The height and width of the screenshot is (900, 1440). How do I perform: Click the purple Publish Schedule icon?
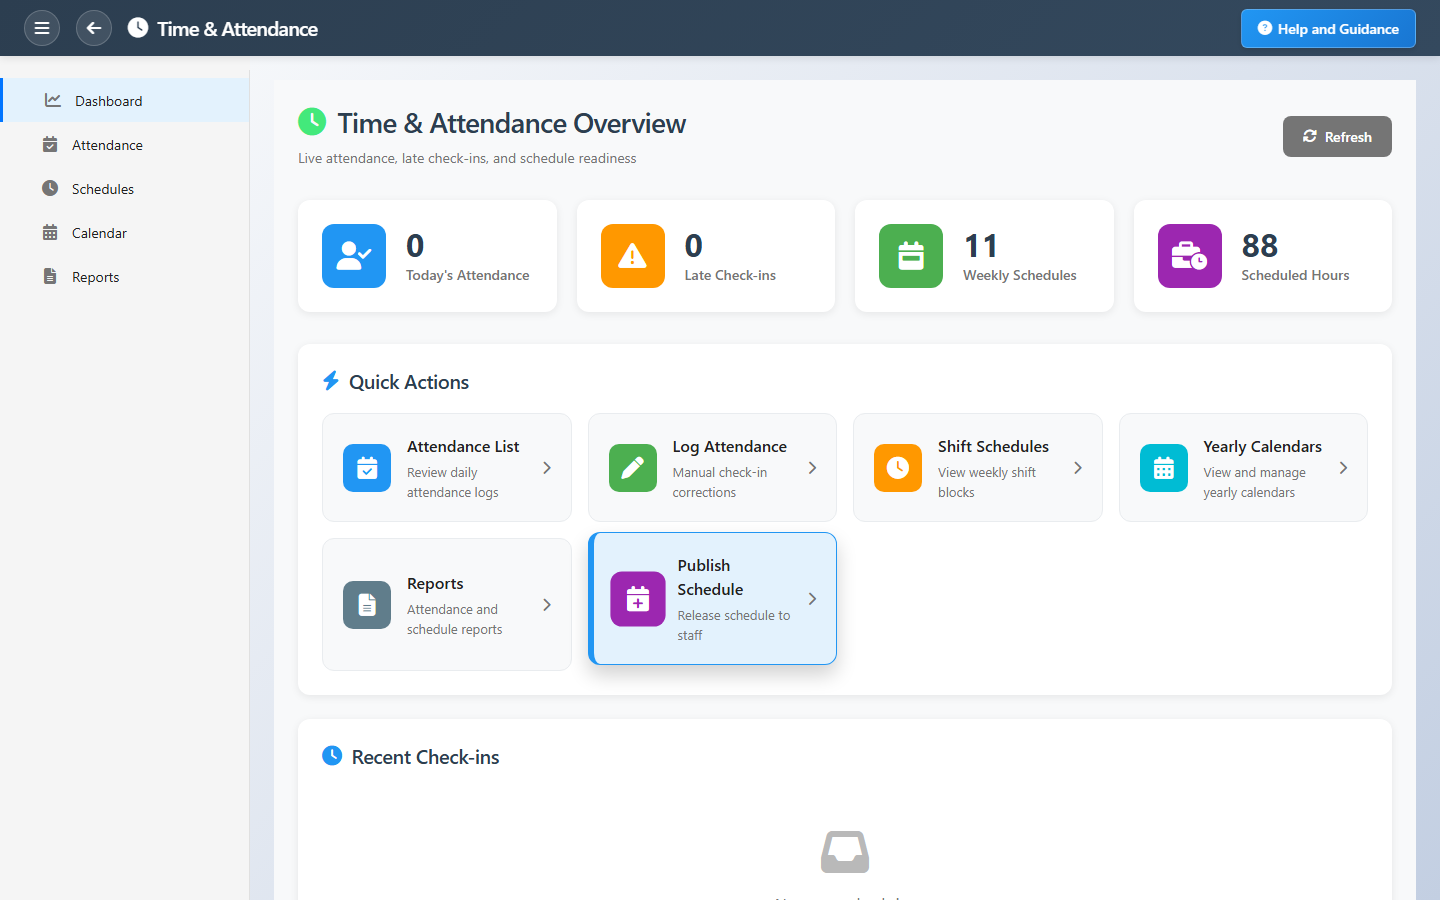638,599
